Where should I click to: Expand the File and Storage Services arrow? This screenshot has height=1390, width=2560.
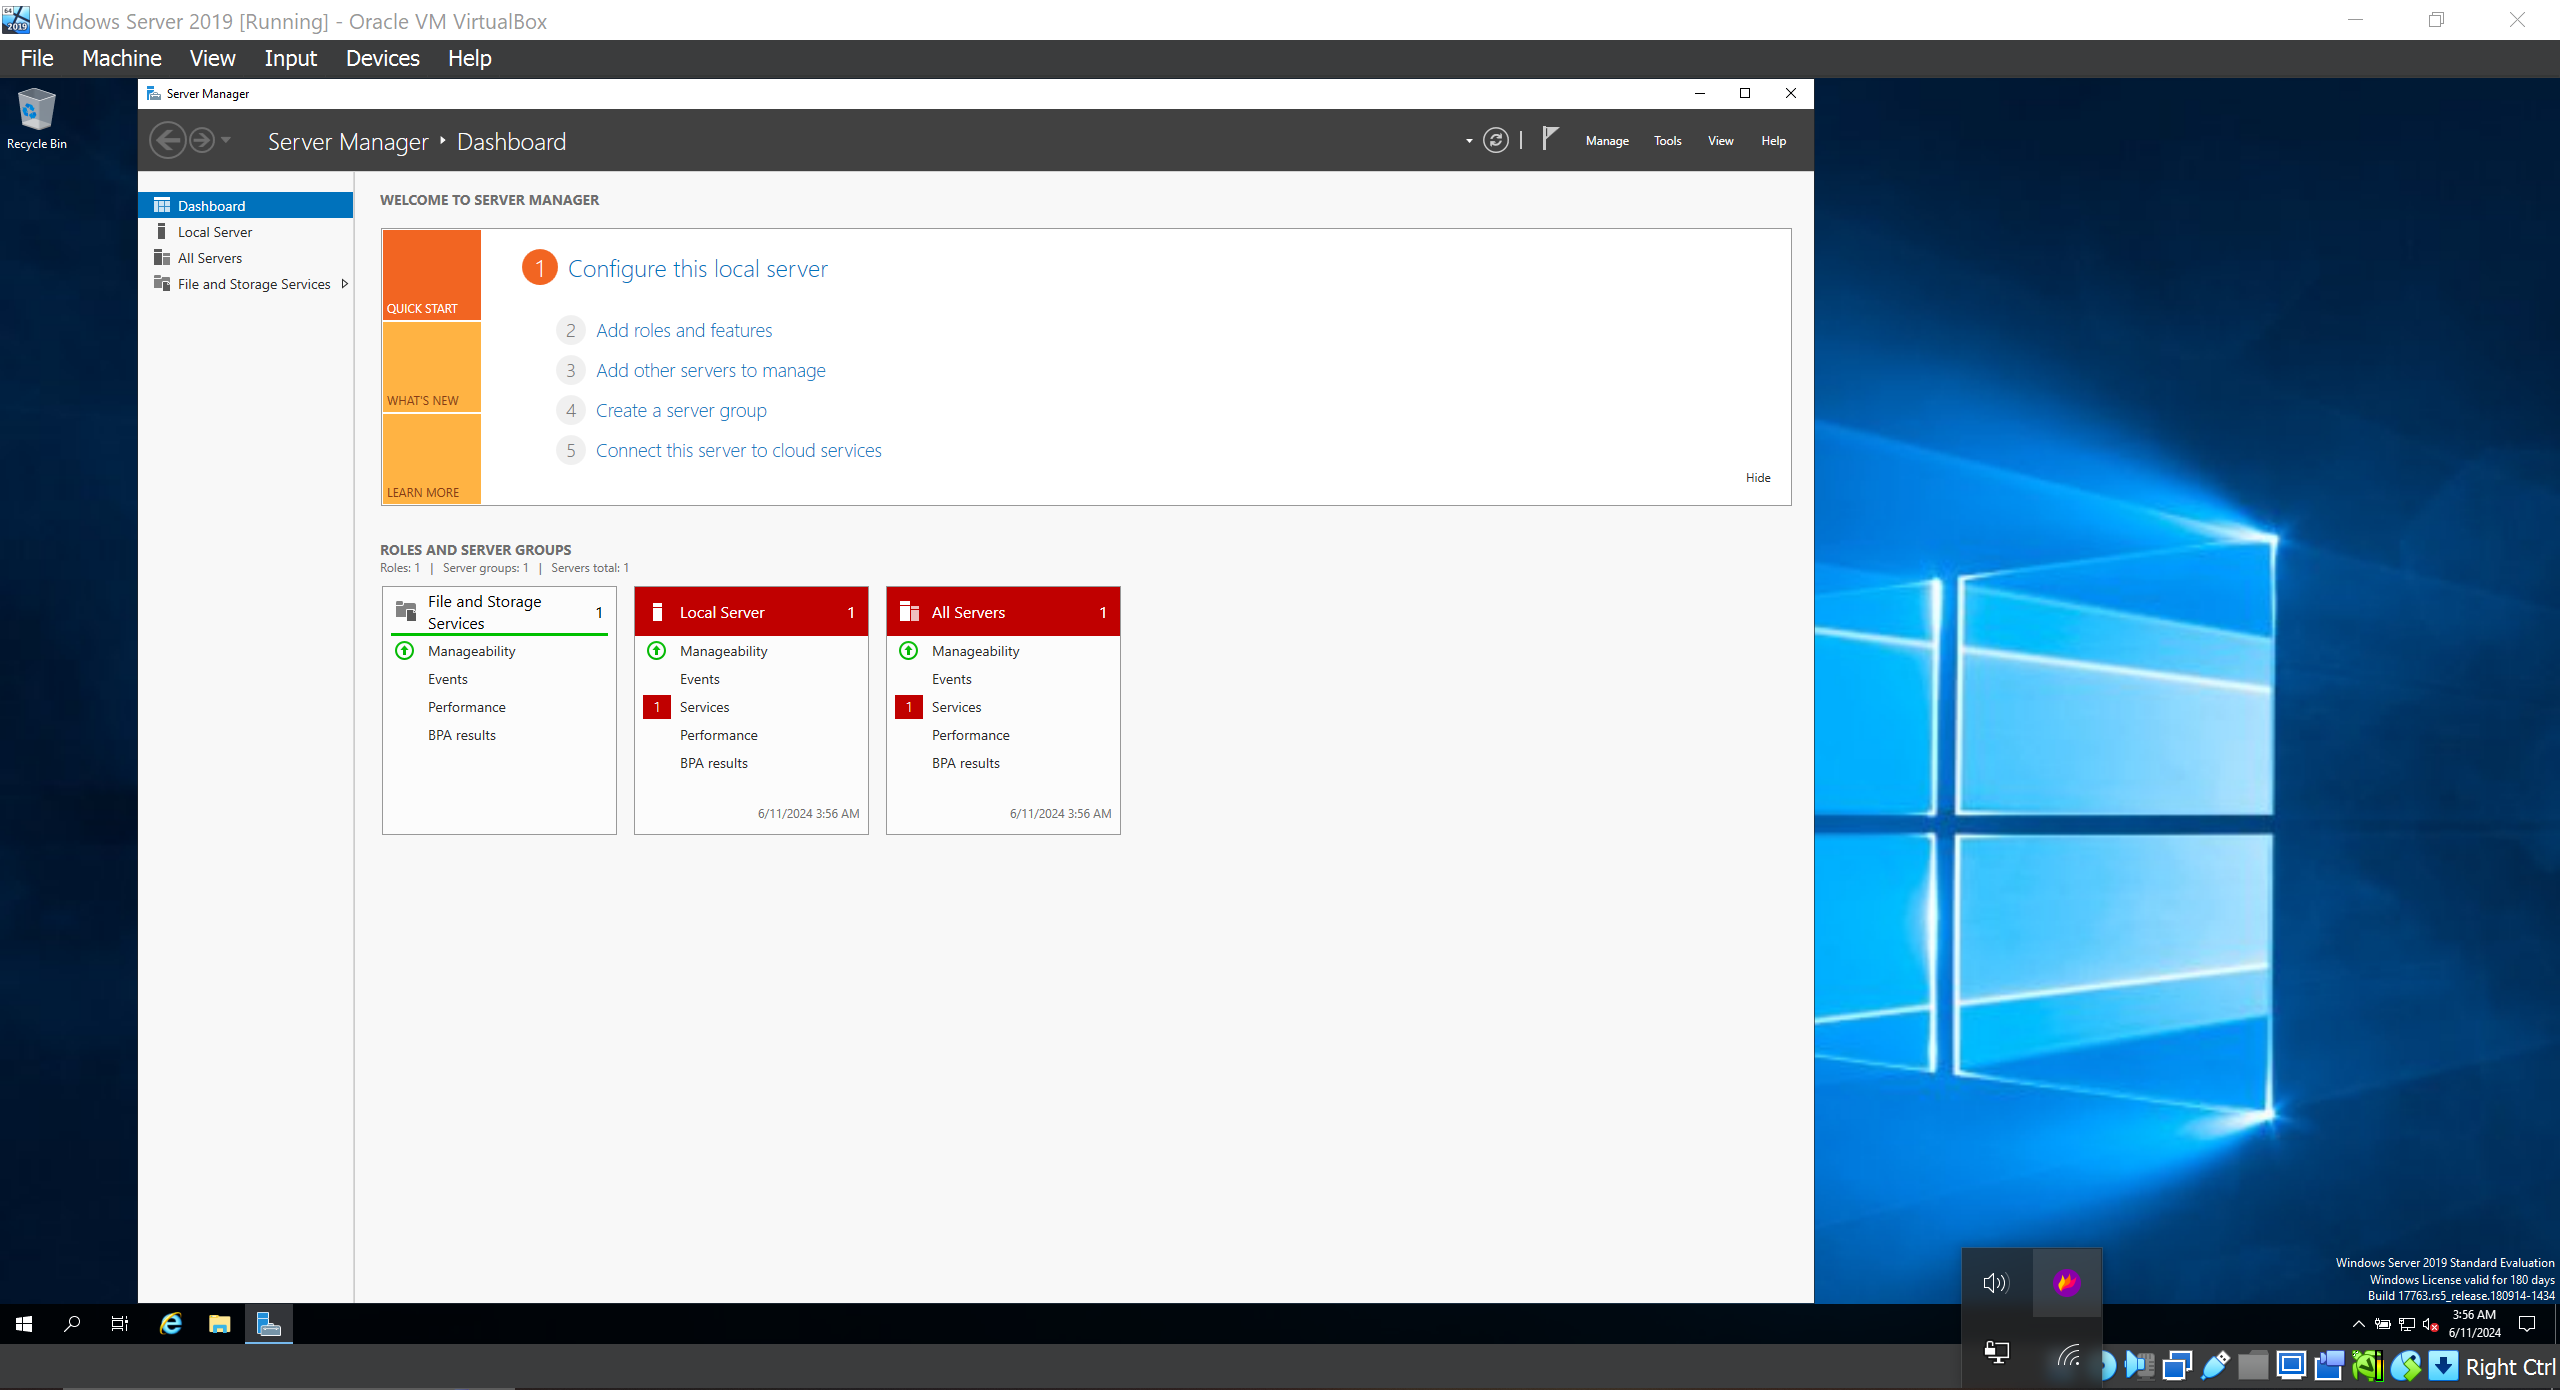tap(345, 284)
